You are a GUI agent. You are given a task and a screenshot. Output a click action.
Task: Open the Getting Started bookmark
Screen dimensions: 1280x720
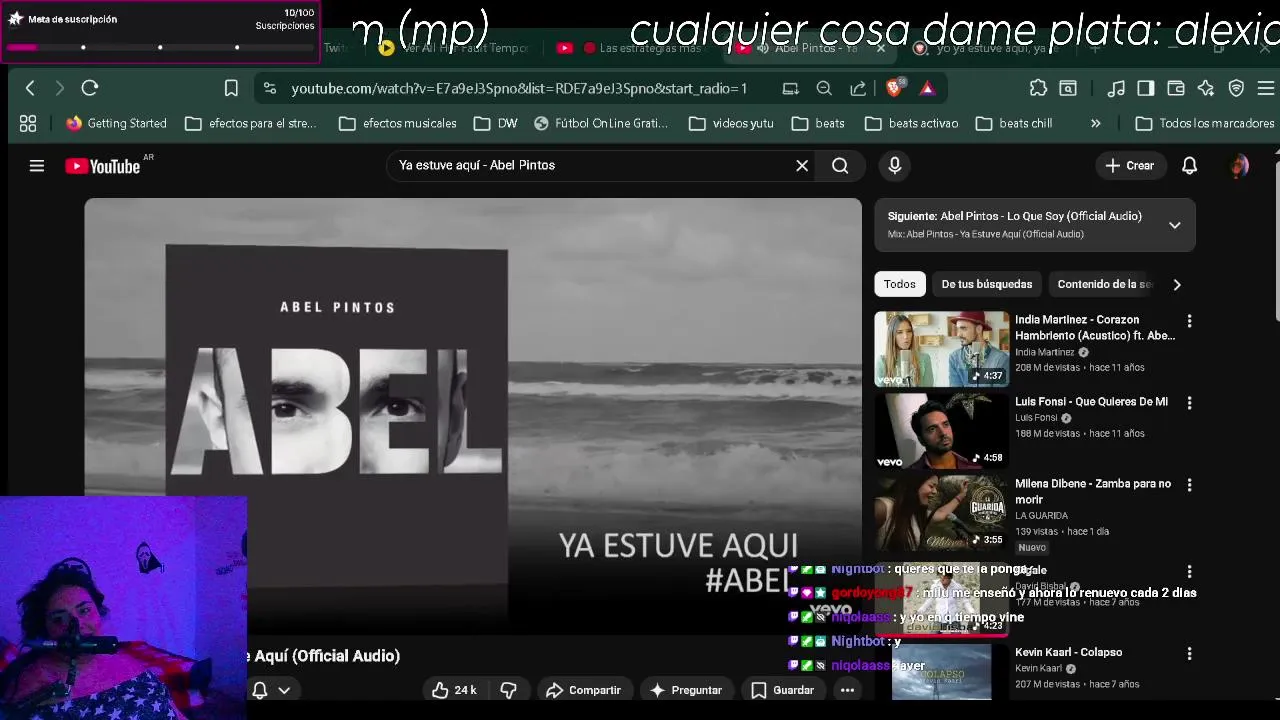click(x=116, y=123)
